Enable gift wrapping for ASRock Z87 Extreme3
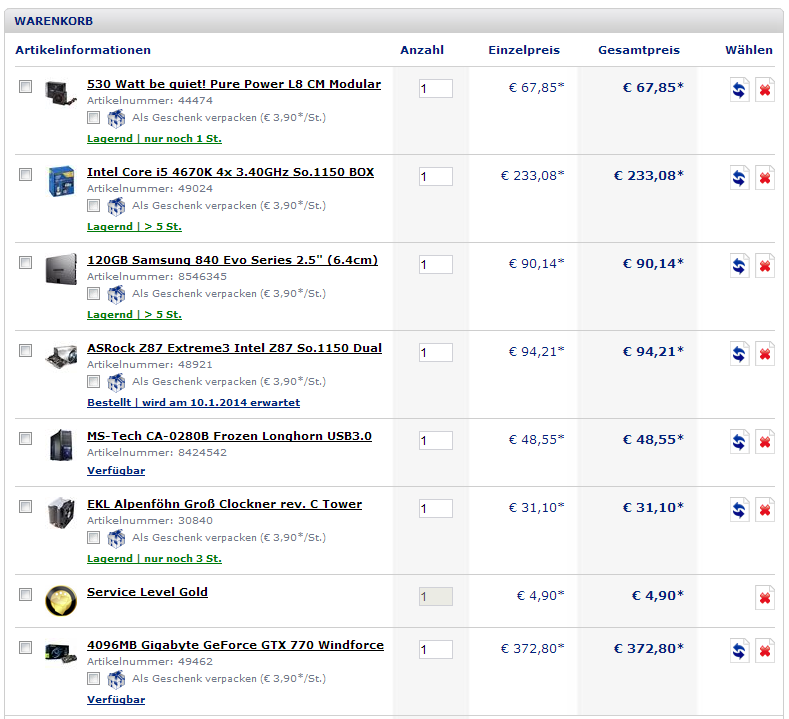Image resolution: width=789 pixels, height=719 pixels. [x=93, y=381]
